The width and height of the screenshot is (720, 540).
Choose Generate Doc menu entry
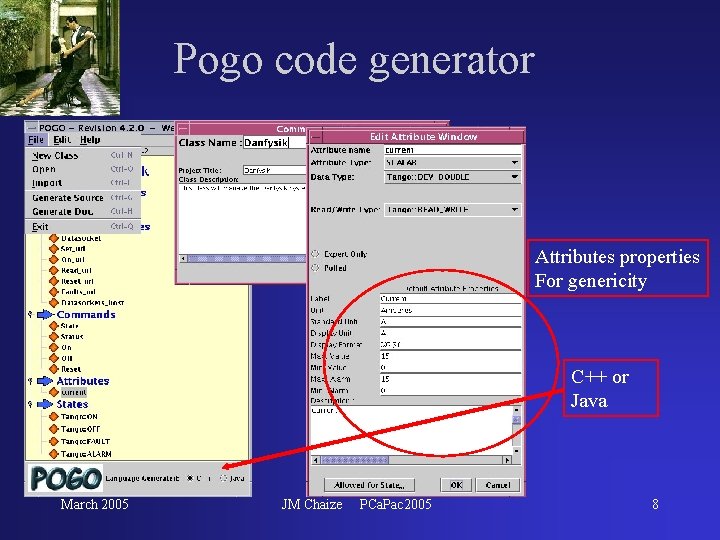[x=83, y=212]
